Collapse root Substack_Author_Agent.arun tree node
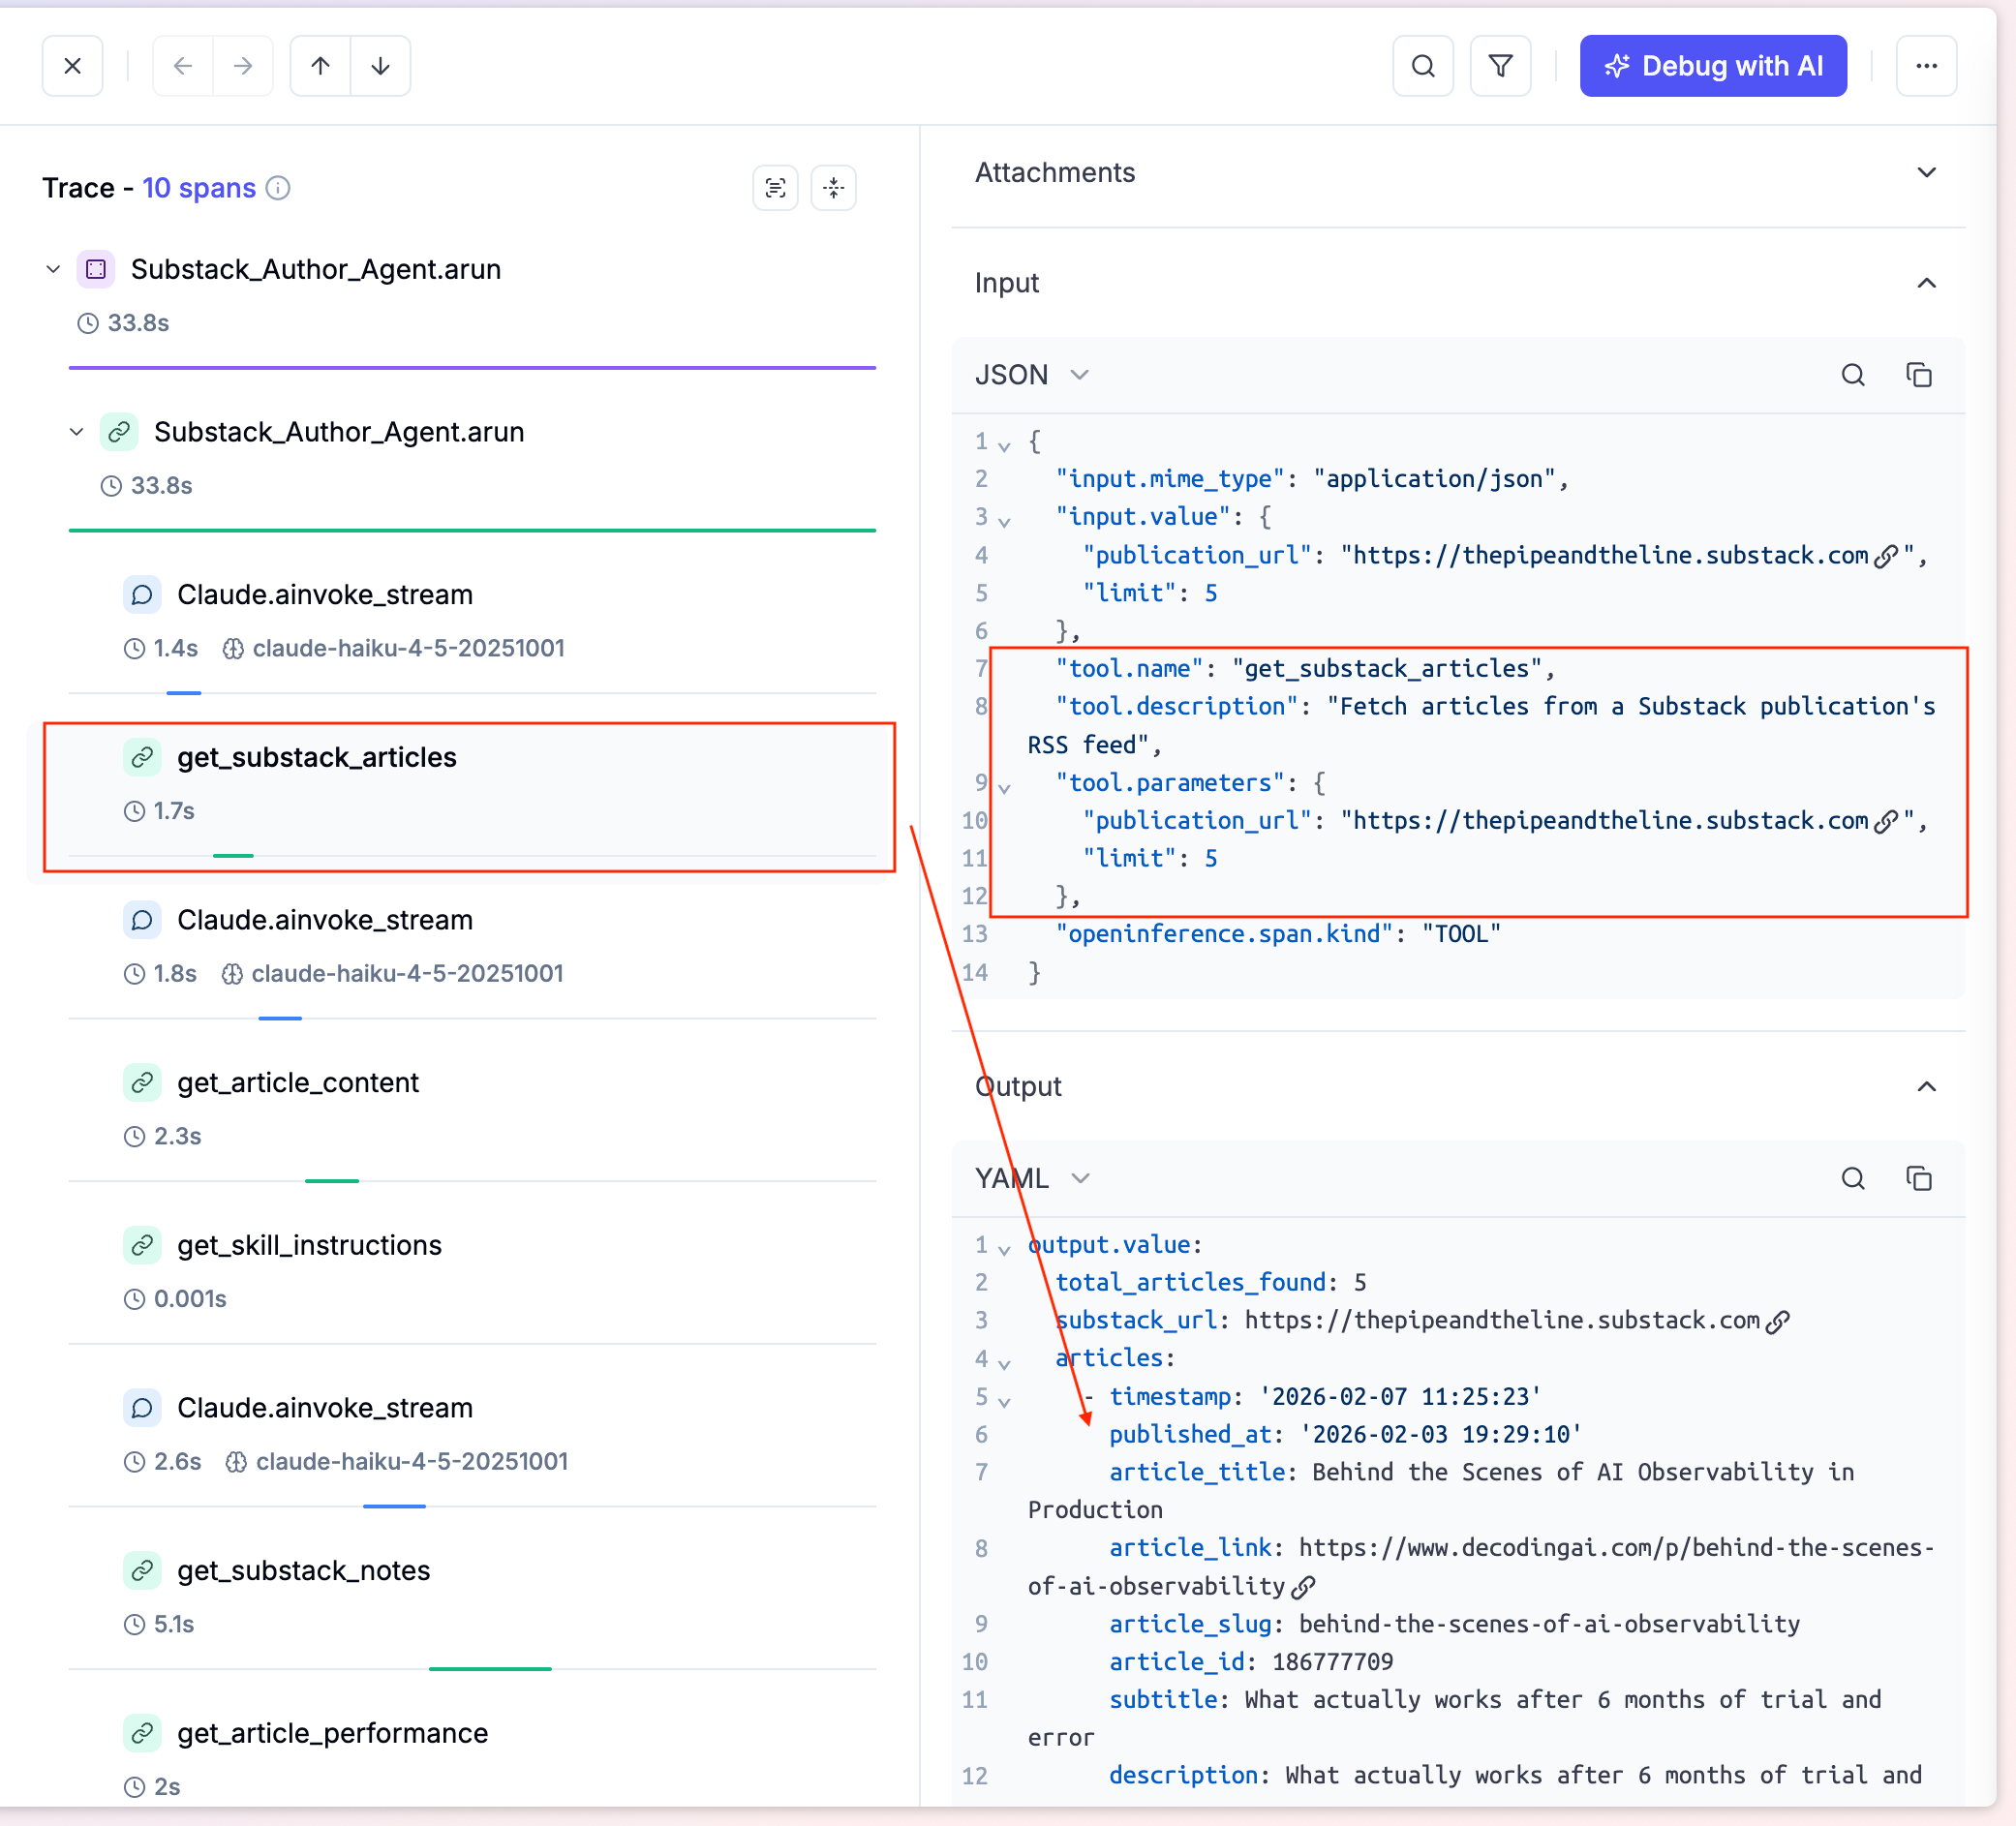 pyautogui.click(x=53, y=269)
